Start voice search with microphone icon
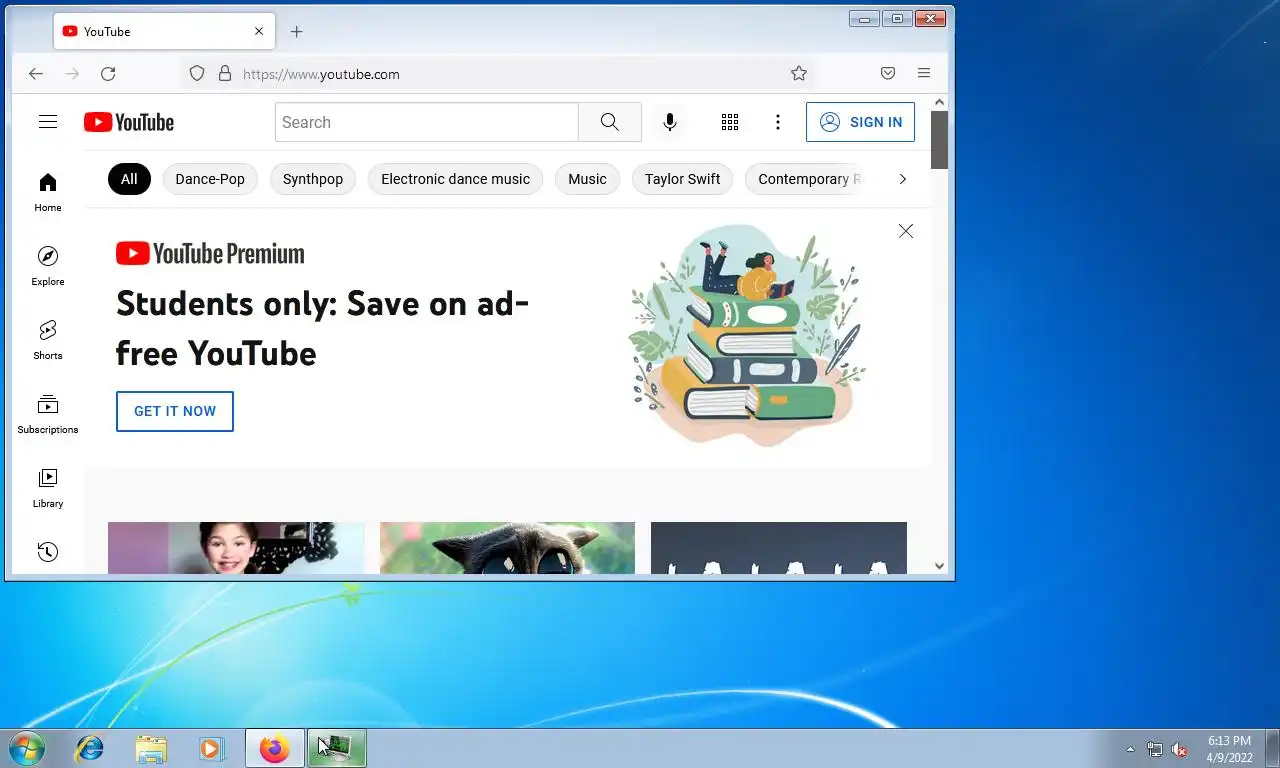The width and height of the screenshot is (1280, 768). click(x=670, y=122)
